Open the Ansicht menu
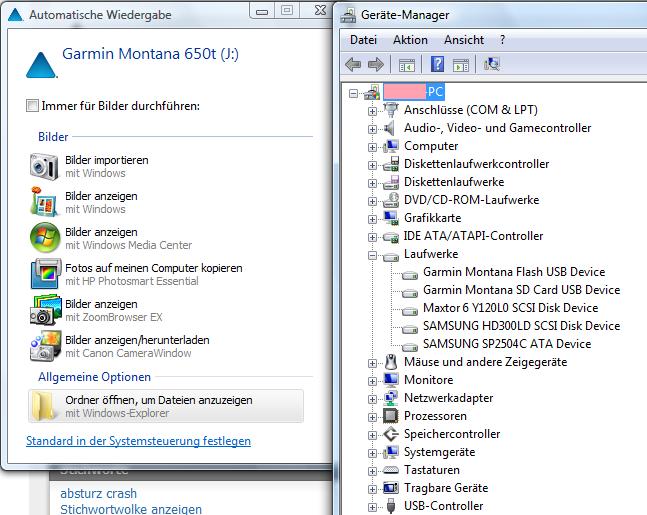 (464, 40)
